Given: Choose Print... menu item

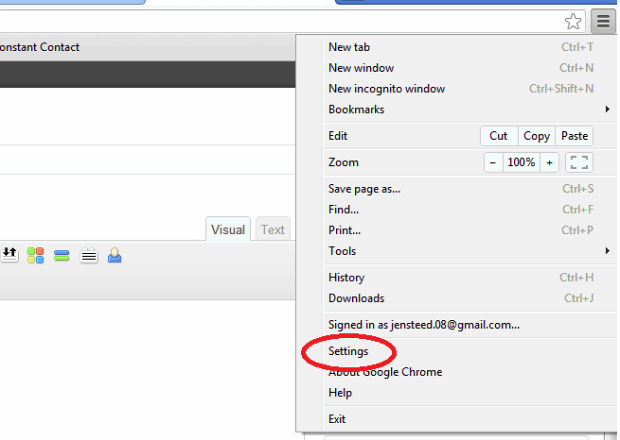Looking at the screenshot, I should click(470, 230).
